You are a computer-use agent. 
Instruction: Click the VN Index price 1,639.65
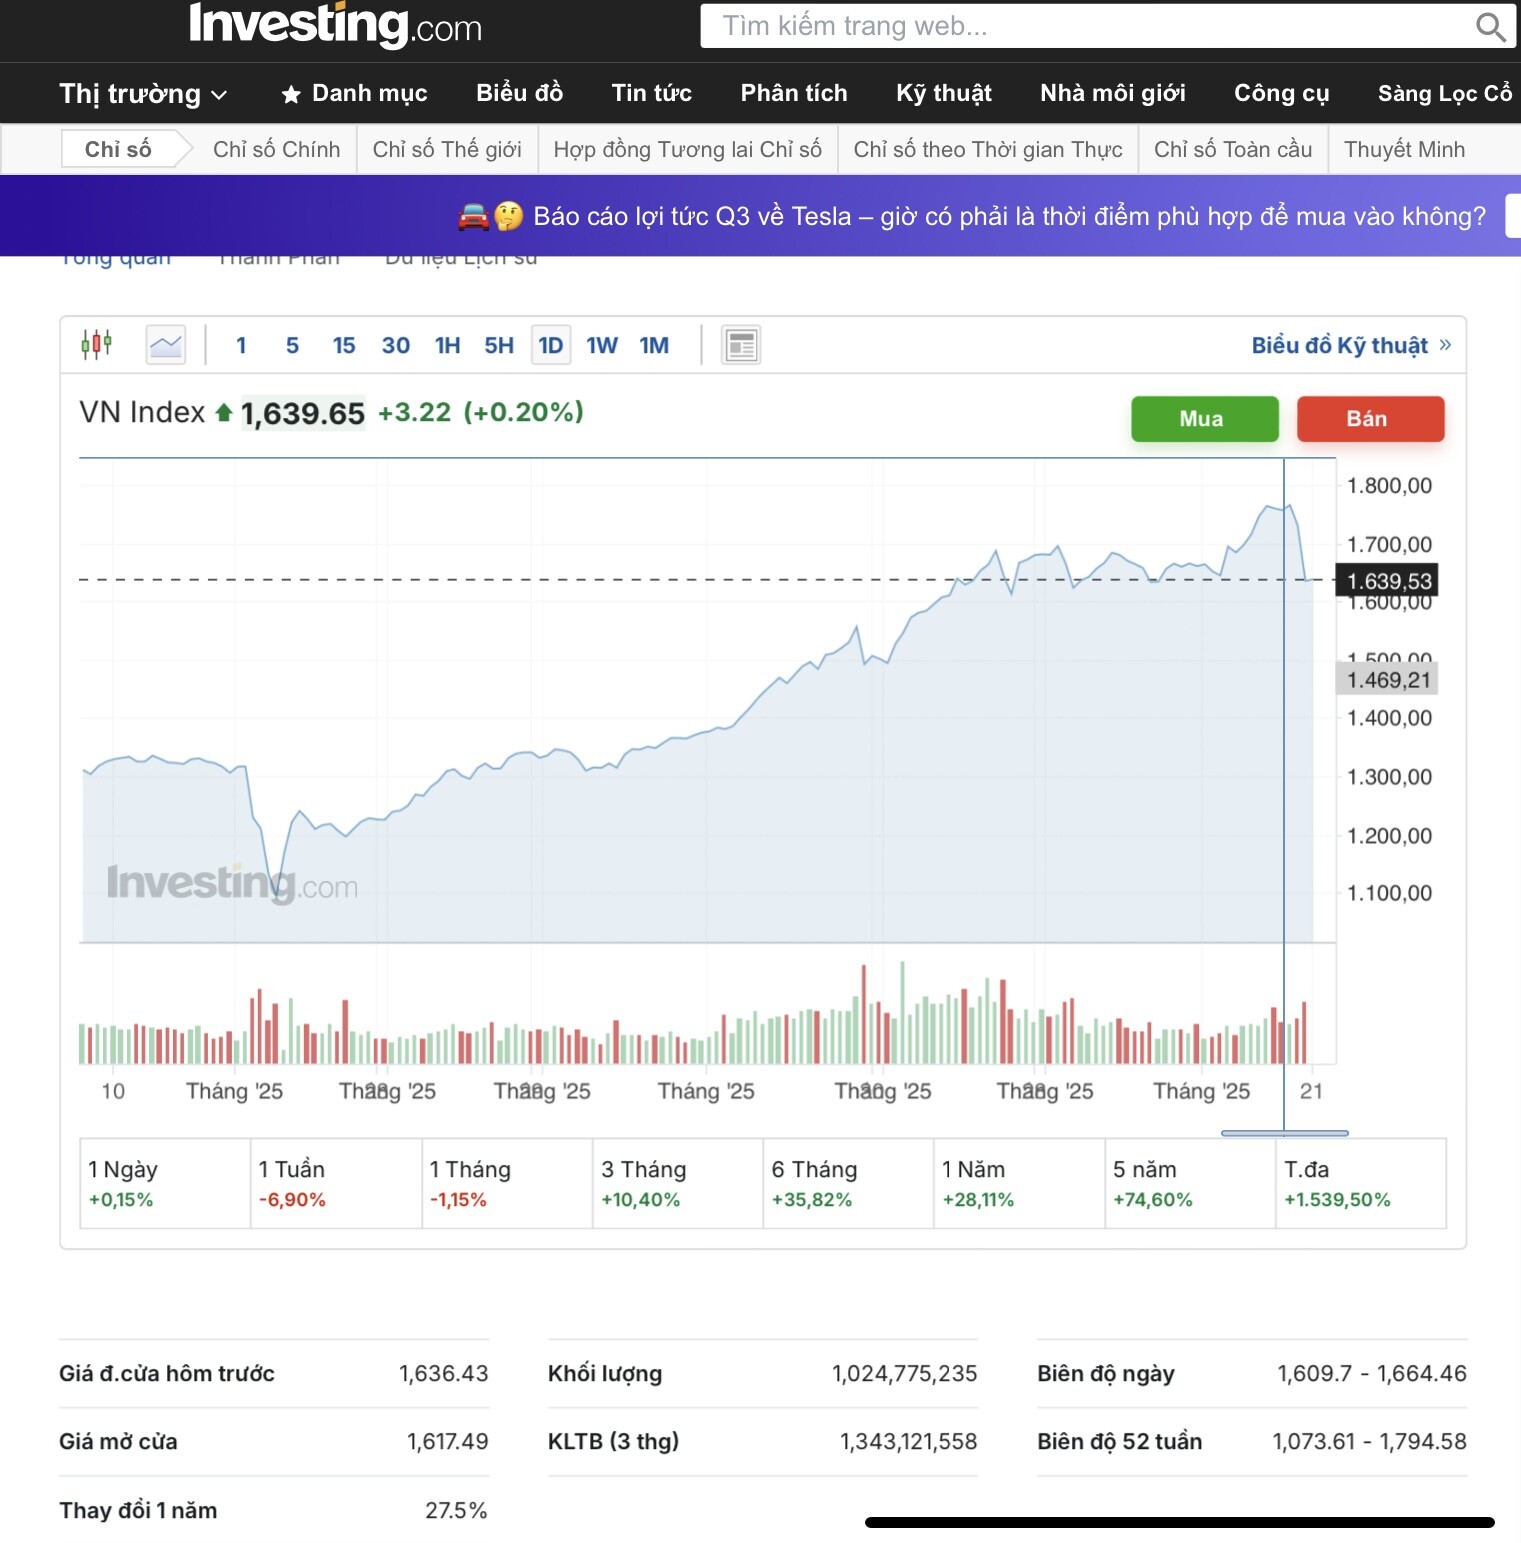303,413
